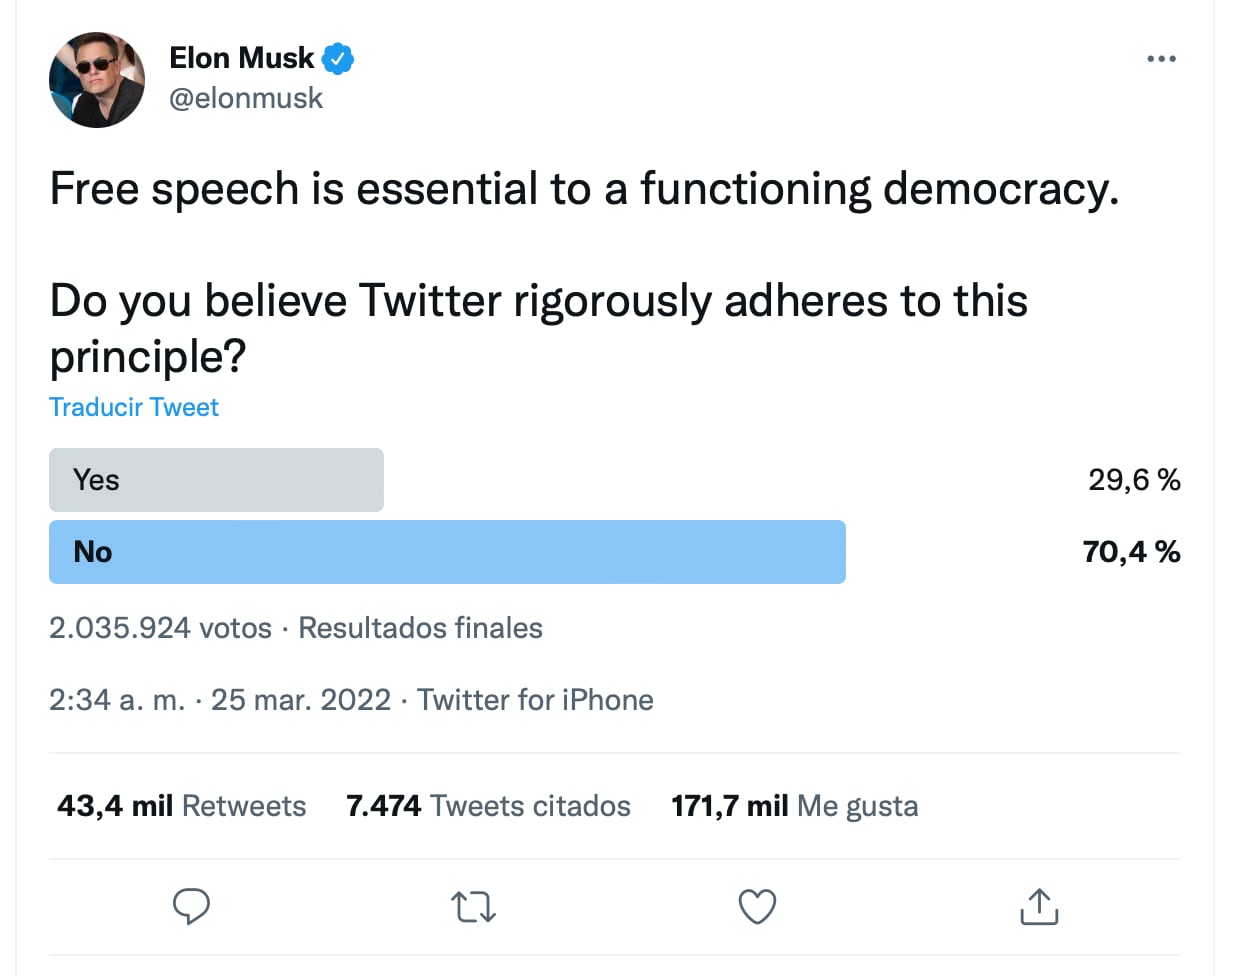The image size is (1234, 976).
Task: Like the tweet with the heart icon
Action: pyautogui.click(x=757, y=906)
